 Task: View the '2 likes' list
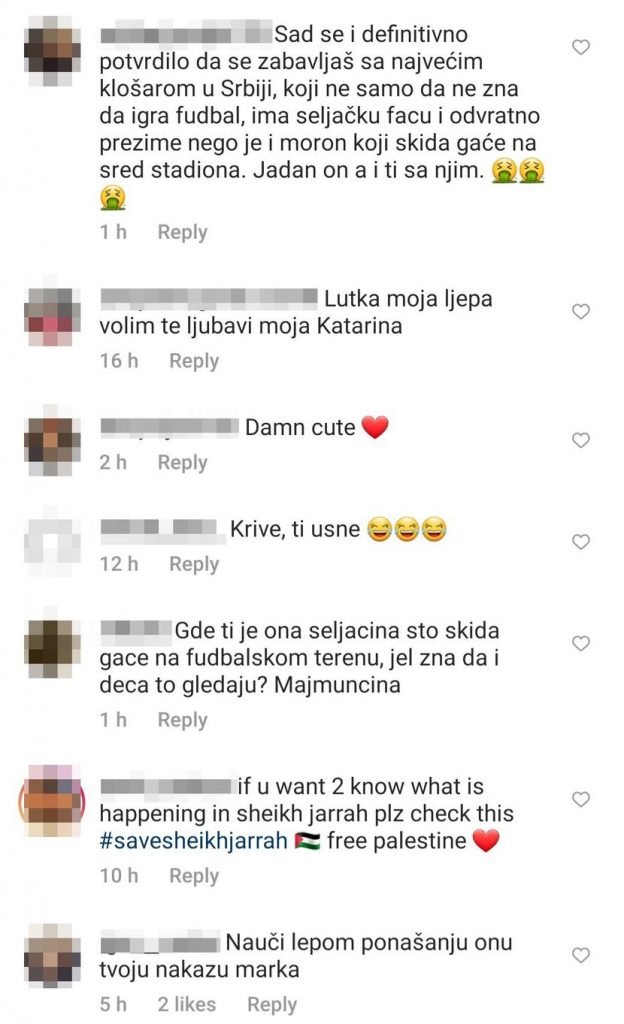point(187,1004)
